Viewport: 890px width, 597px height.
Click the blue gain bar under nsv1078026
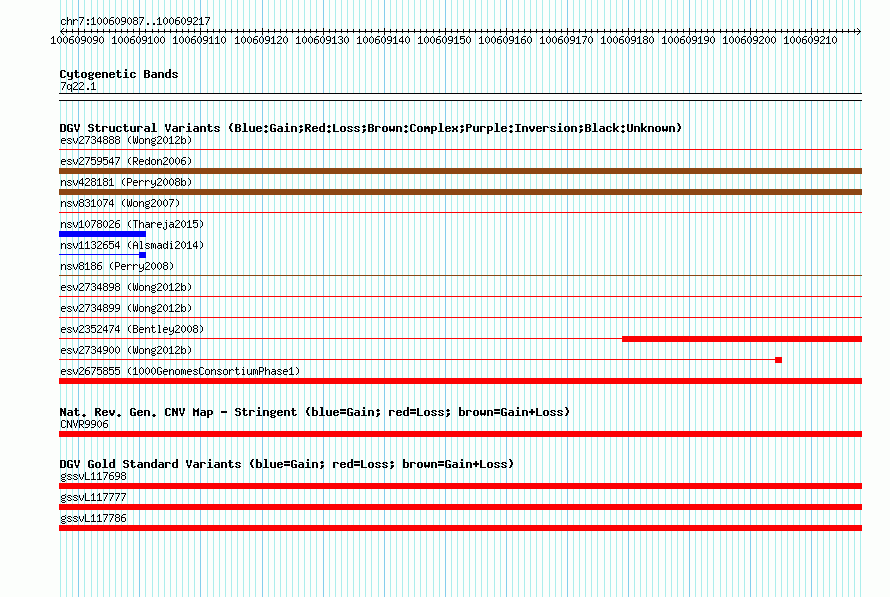pyautogui.click(x=102, y=234)
